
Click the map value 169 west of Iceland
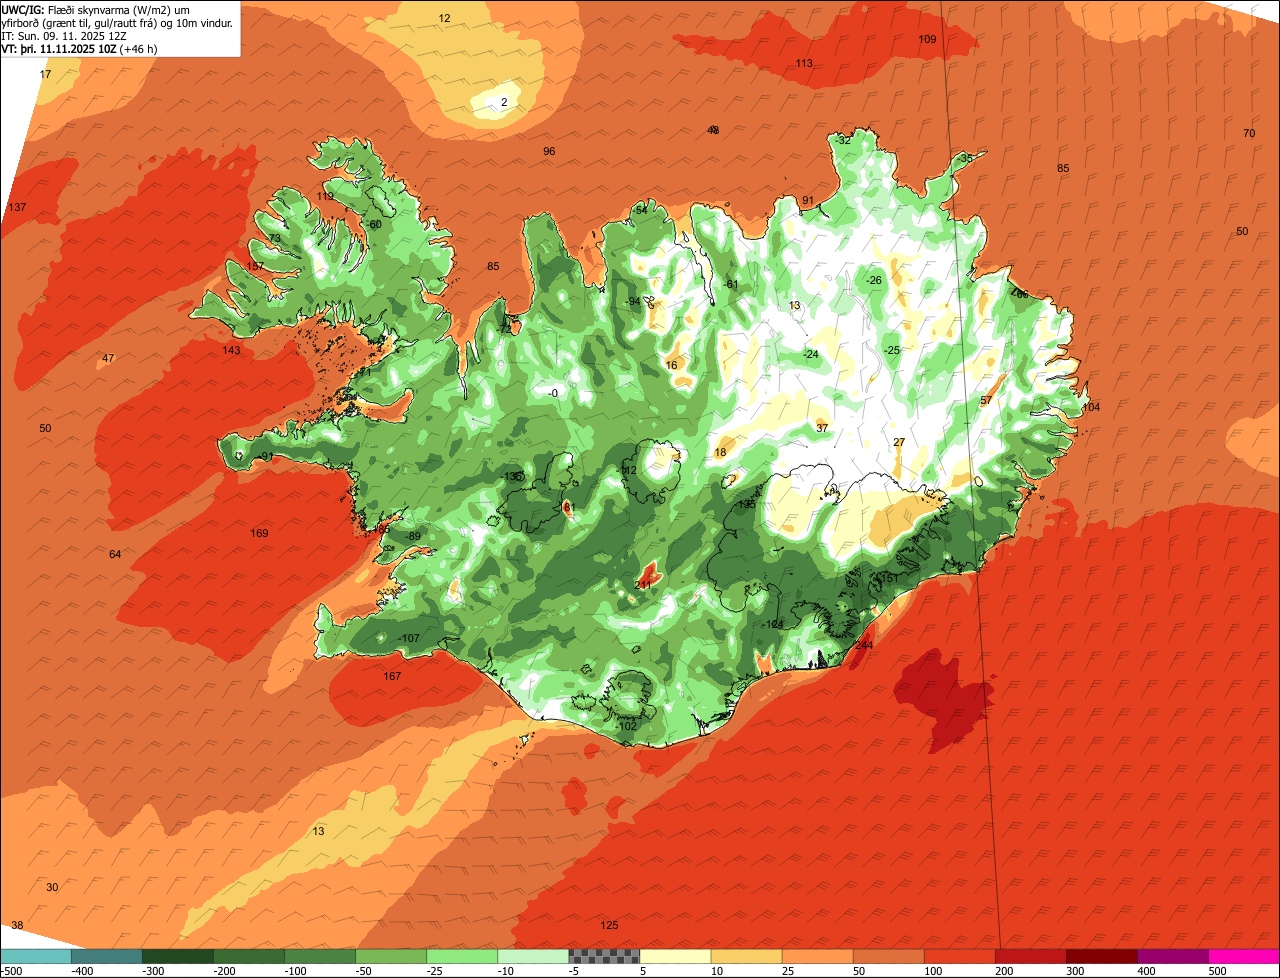coord(259,533)
